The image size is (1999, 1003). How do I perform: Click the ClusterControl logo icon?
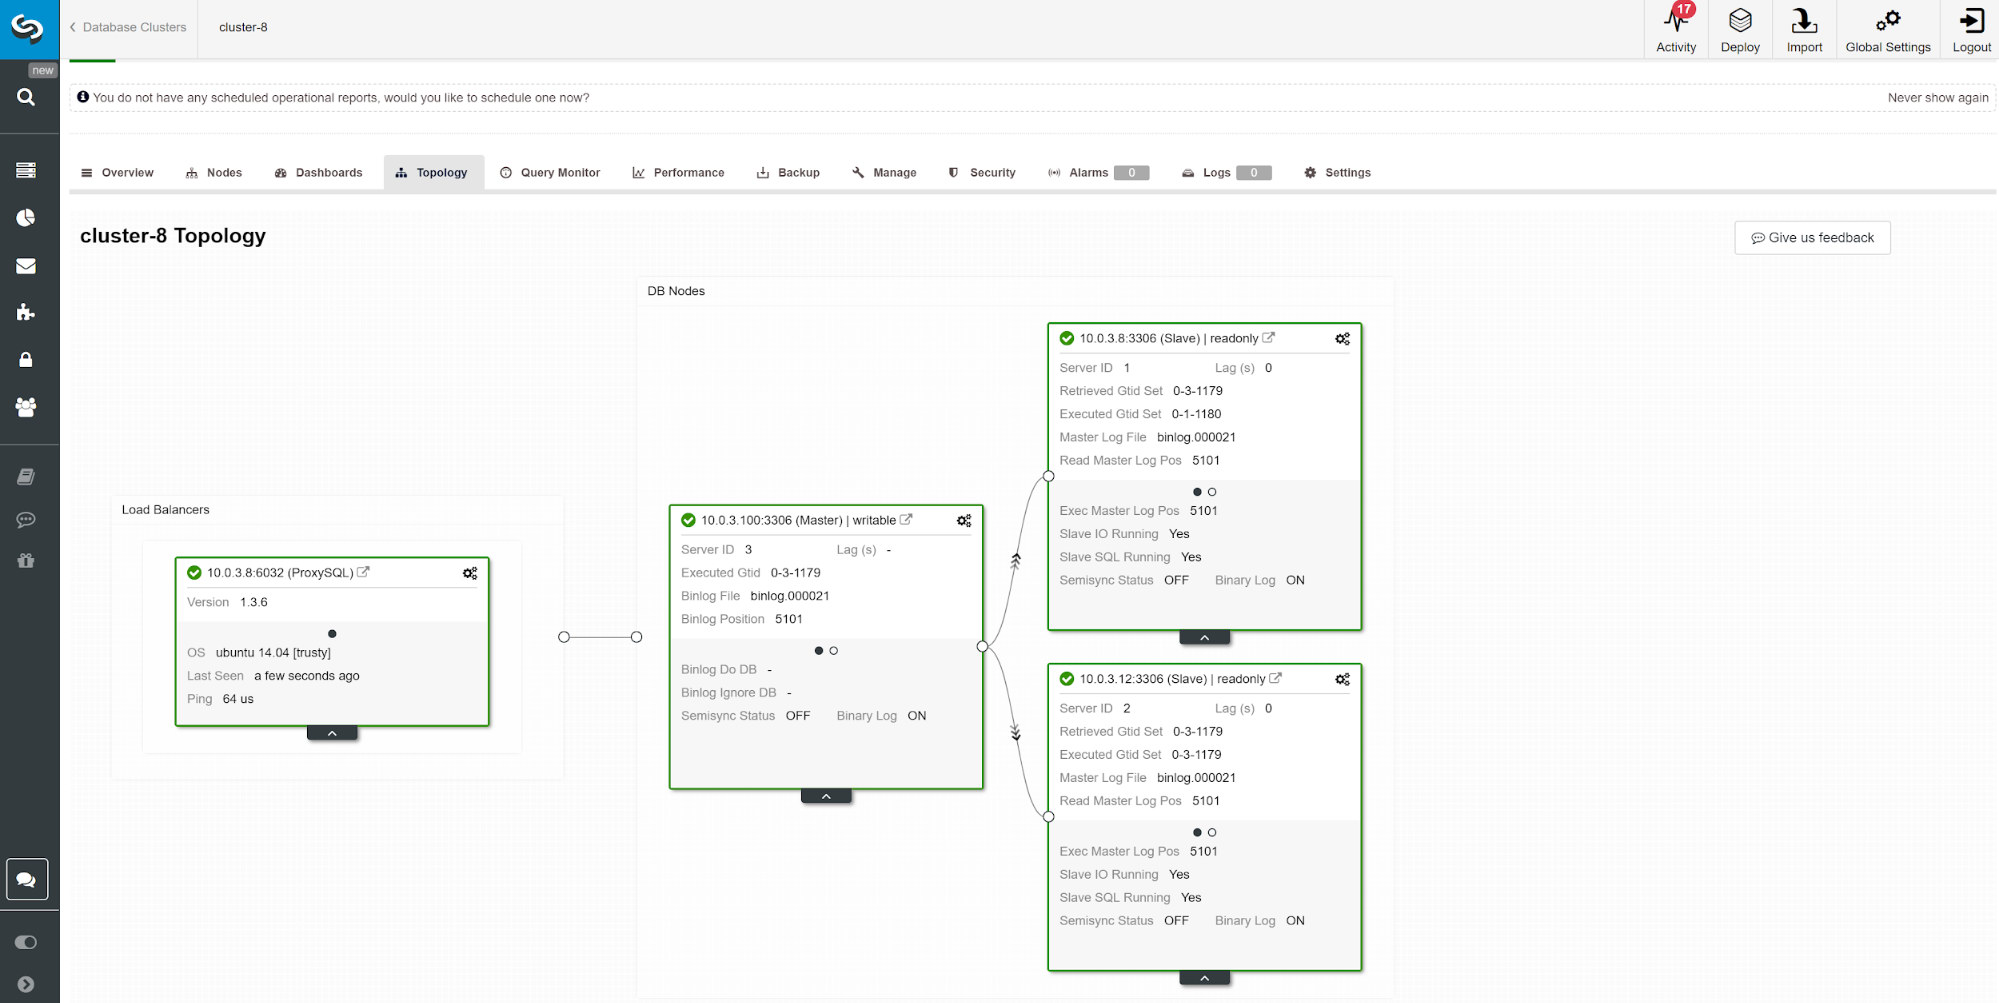27,28
